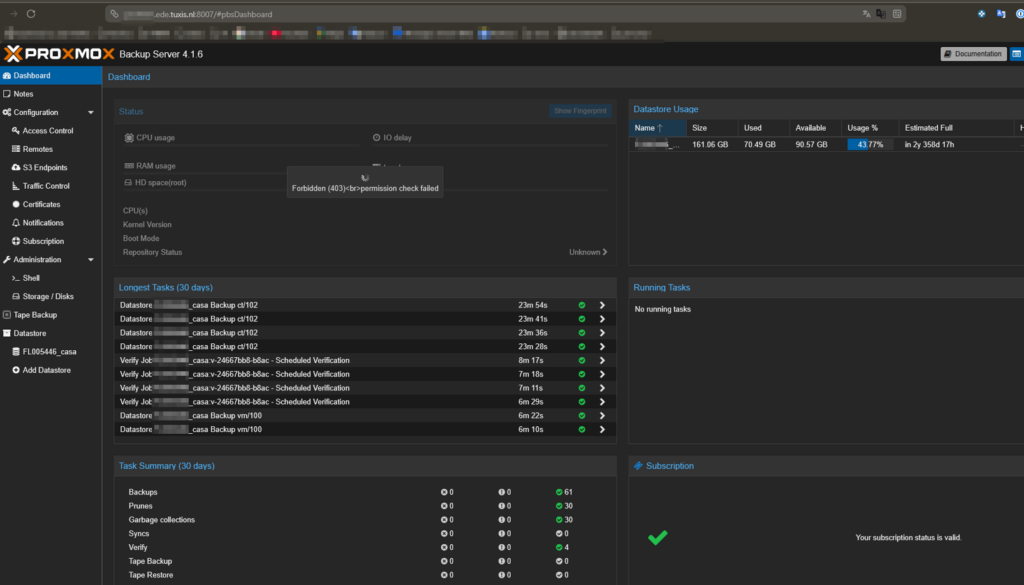Sort Datastore Usage by Name column
Screen dimensions: 1024x585
658,128
